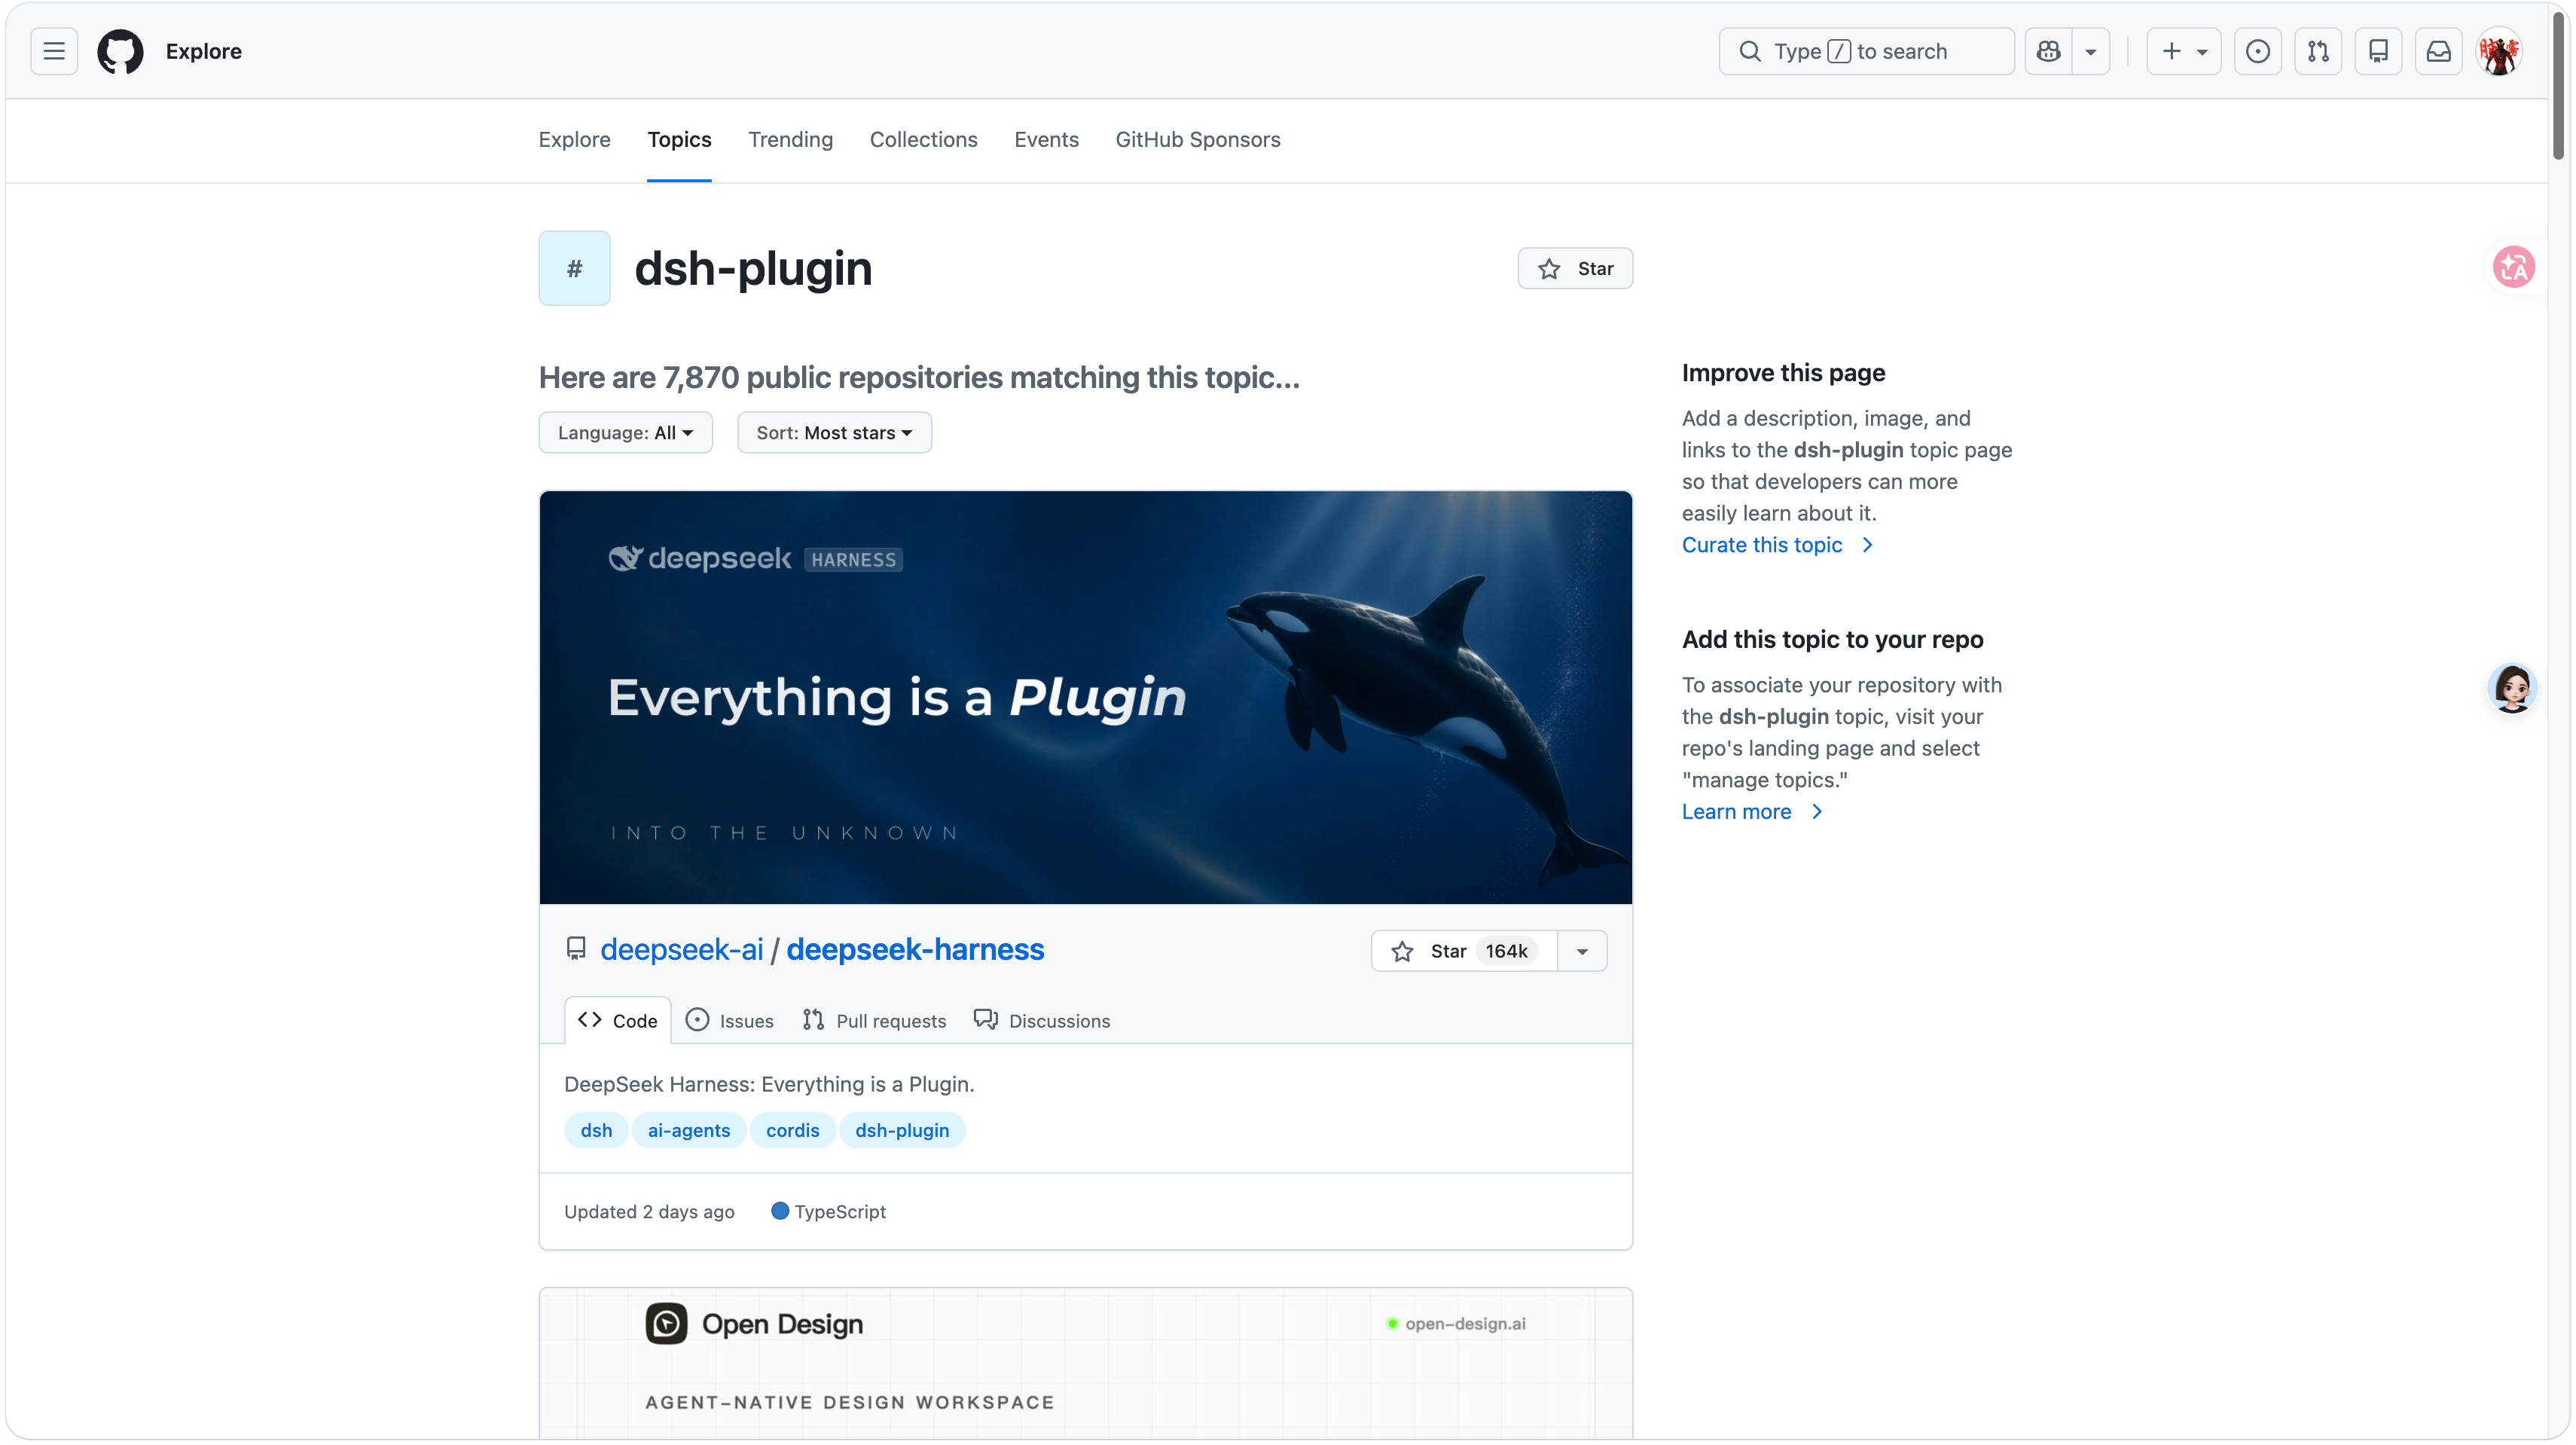The width and height of the screenshot is (2576, 1445).
Task: Click the TypeScript language color dot
Action: click(780, 1211)
